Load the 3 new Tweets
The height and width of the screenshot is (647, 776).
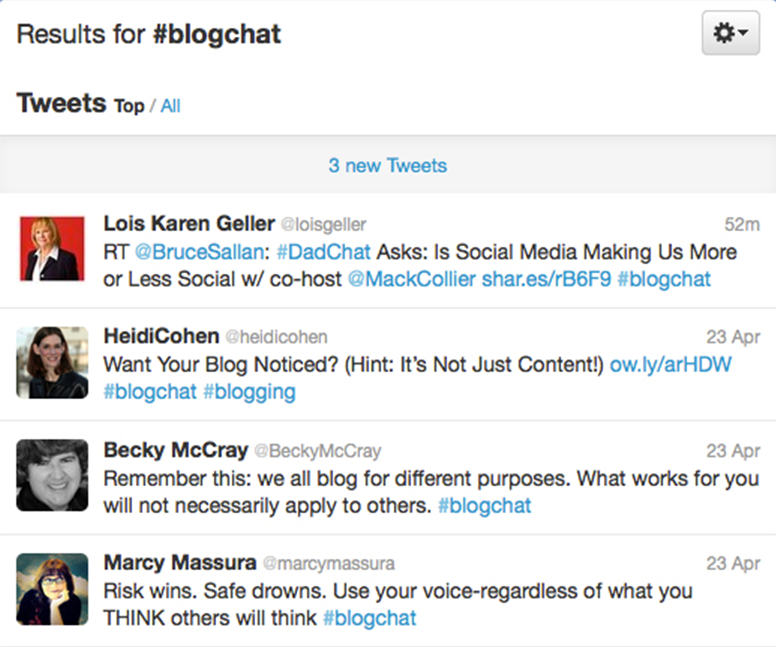pos(388,165)
